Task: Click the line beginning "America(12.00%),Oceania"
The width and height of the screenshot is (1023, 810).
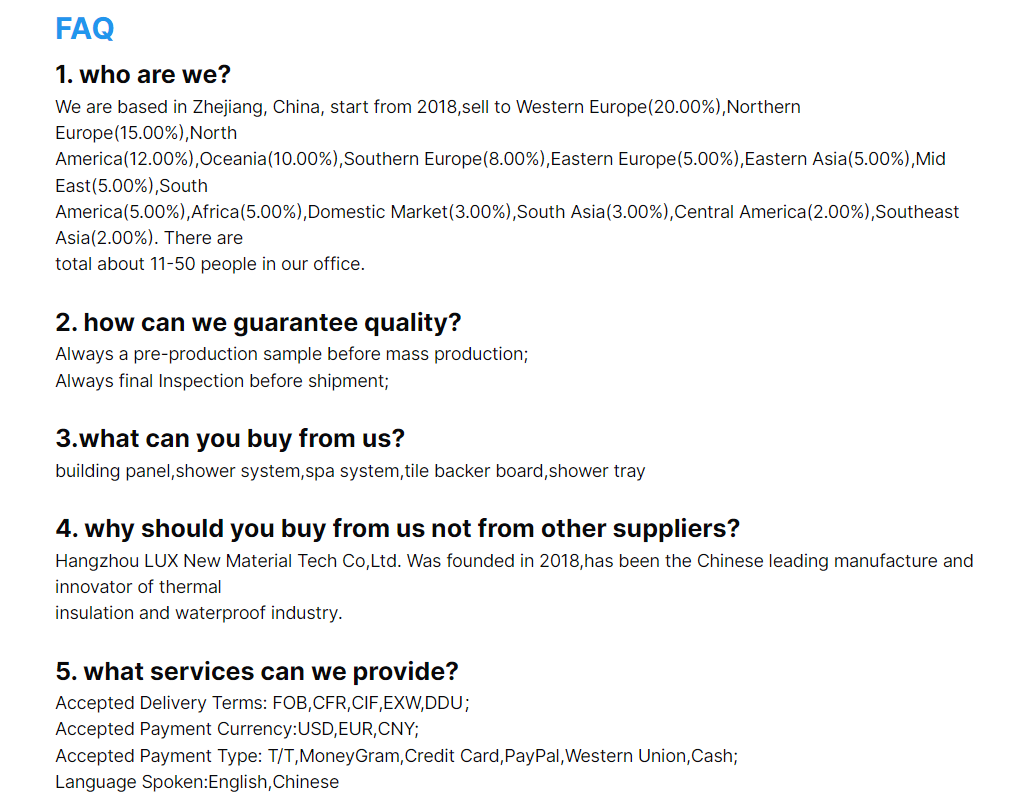Action: click(x=500, y=159)
